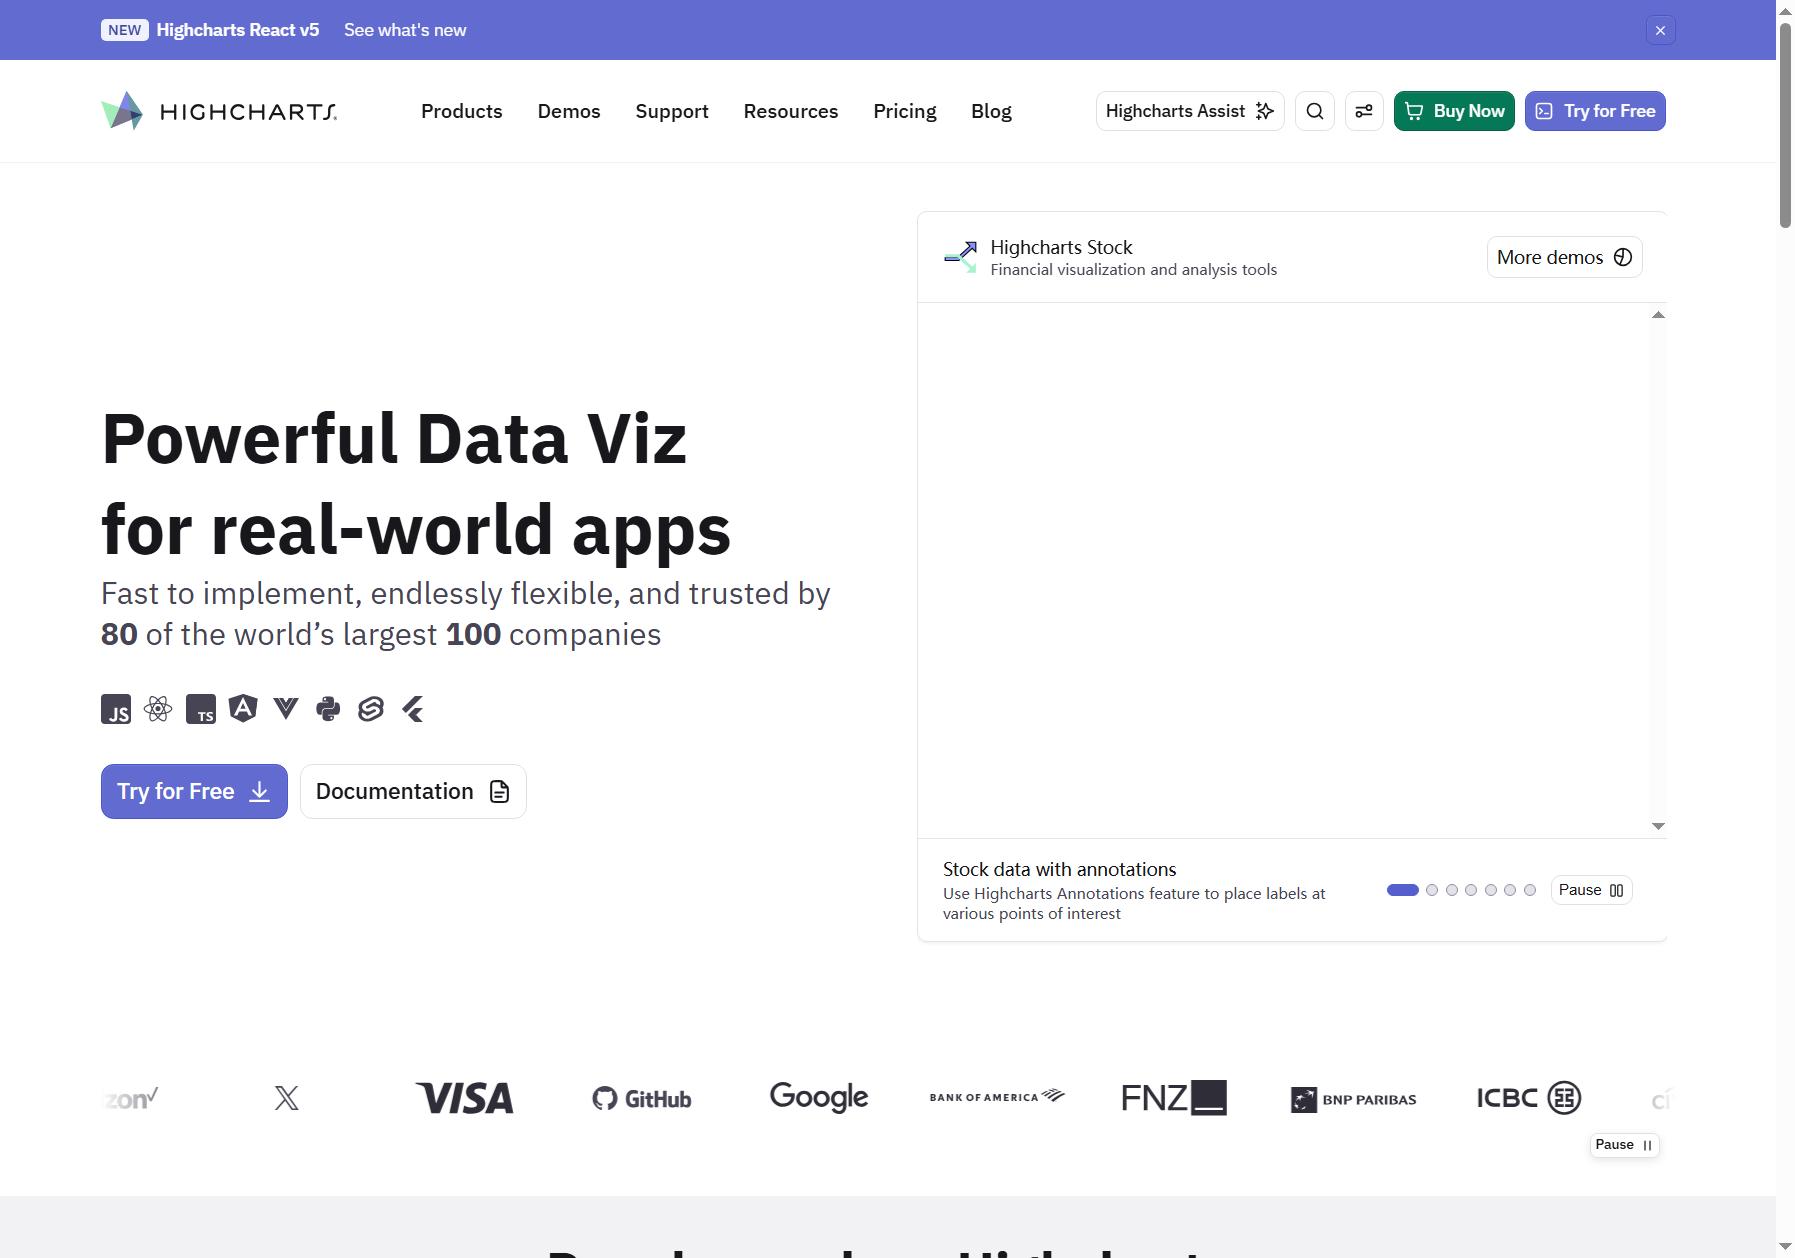Expand the Support menu
This screenshot has width=1795, height=1258.
coord(672,111)
